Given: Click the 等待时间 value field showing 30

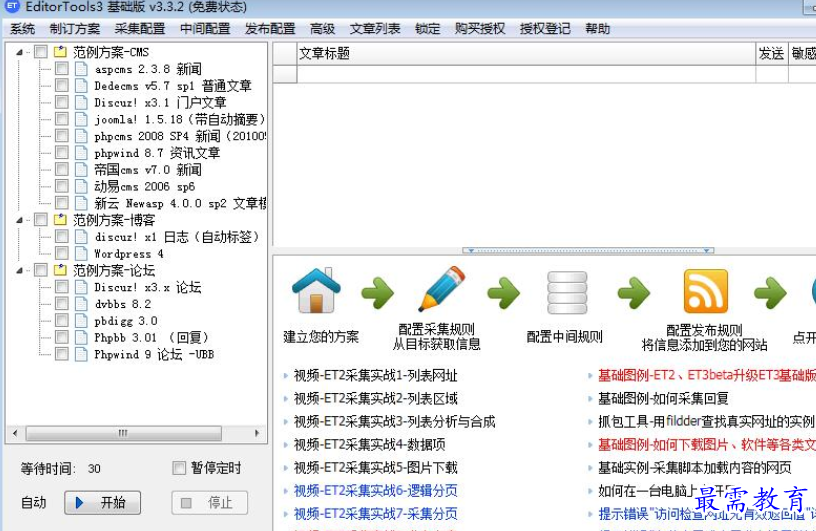Looking at the screenshot, I should pos(94,469).
